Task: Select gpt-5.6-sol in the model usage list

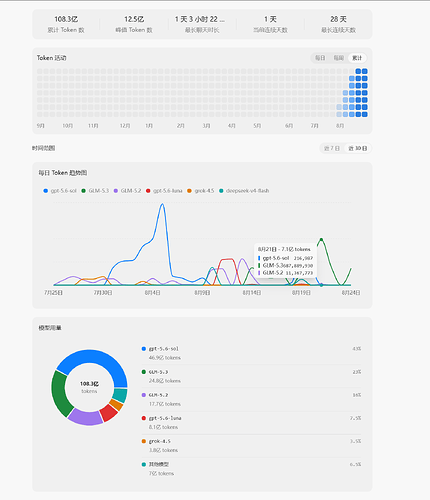Action: pos(251,353)
